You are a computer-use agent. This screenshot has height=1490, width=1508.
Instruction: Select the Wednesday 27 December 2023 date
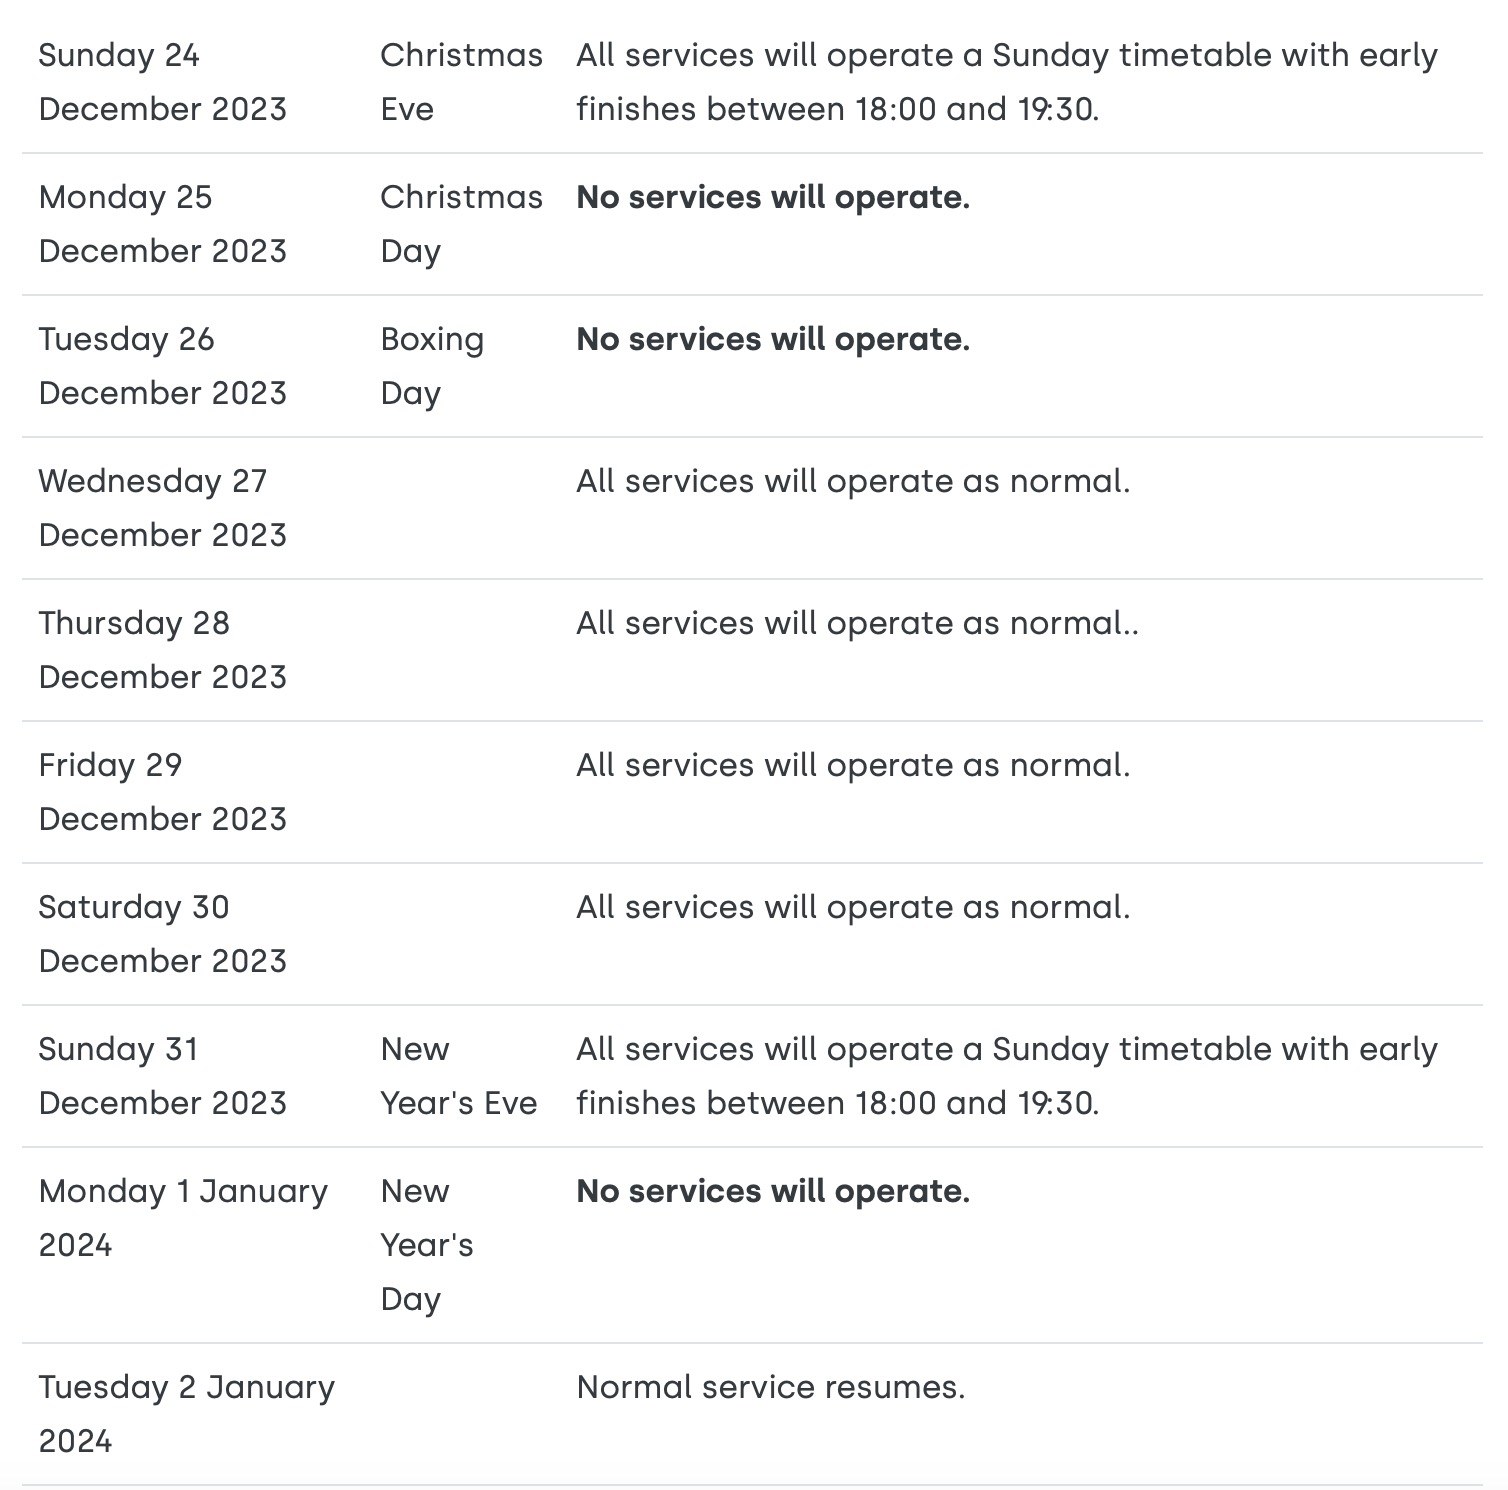pyautogui.click(x=162, y=508)
